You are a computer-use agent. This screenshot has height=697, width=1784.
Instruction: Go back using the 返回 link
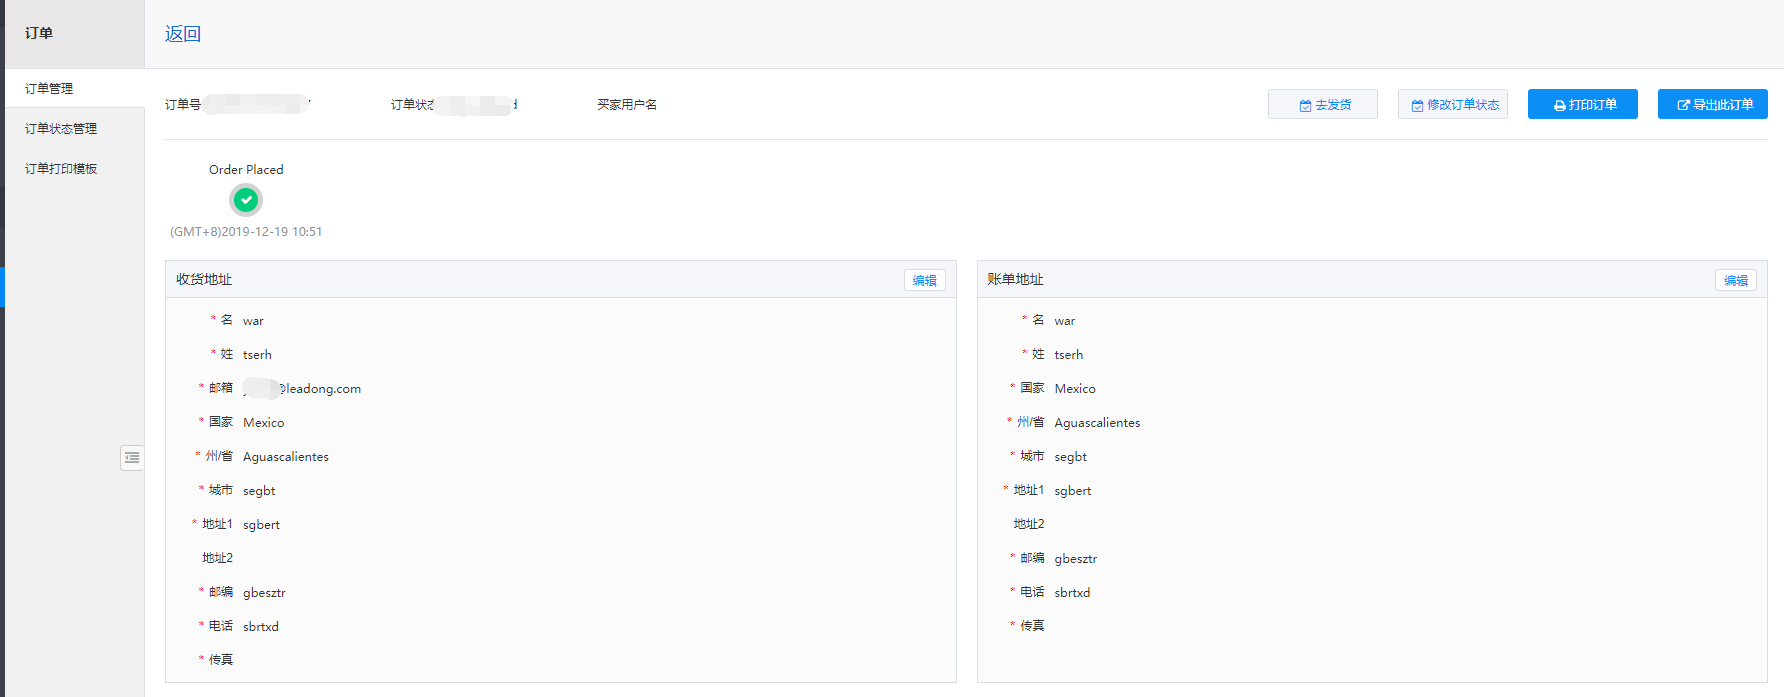[183, 34]
